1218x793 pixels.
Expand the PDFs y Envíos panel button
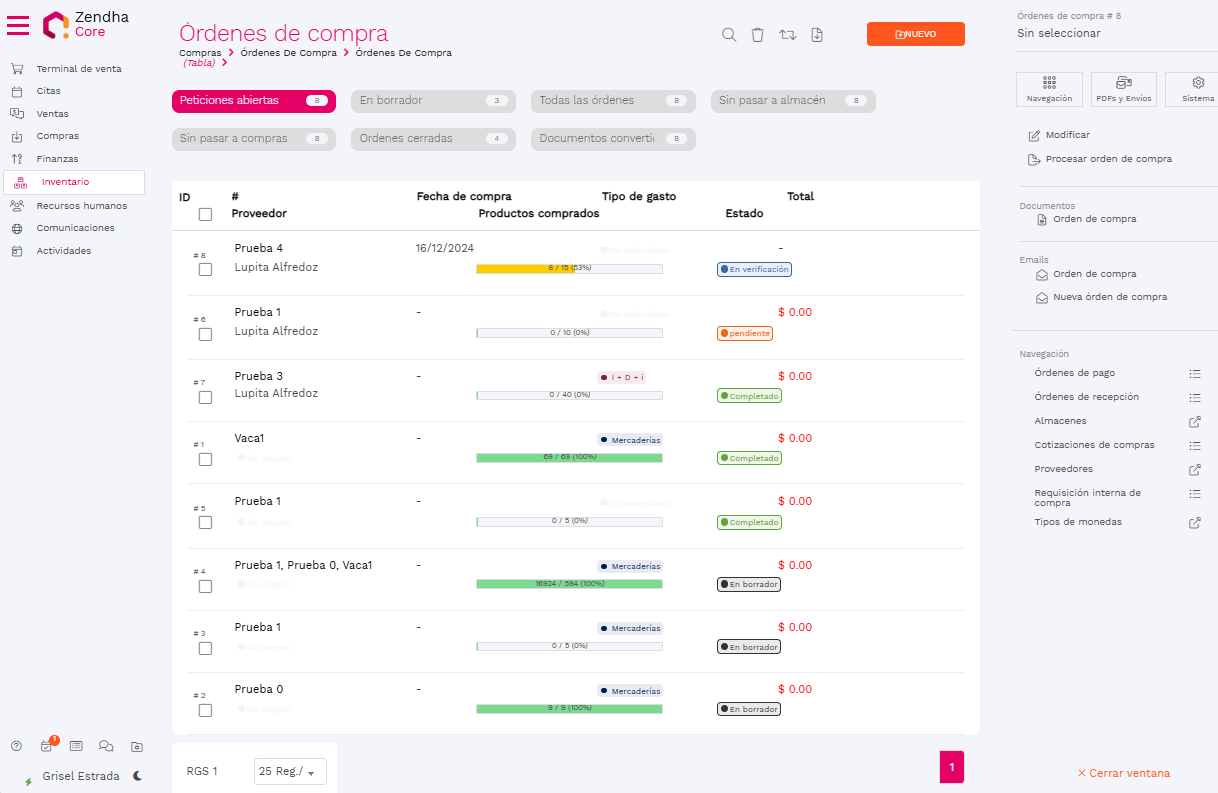pos(1123,89)
